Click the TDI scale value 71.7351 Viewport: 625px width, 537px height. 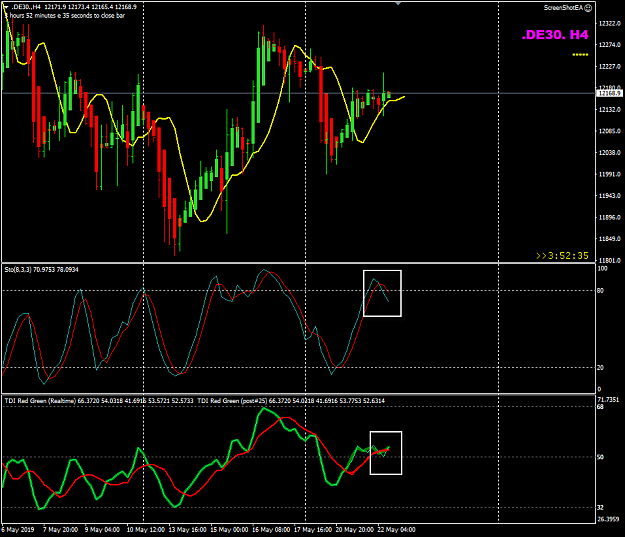[x=608, y=400]
